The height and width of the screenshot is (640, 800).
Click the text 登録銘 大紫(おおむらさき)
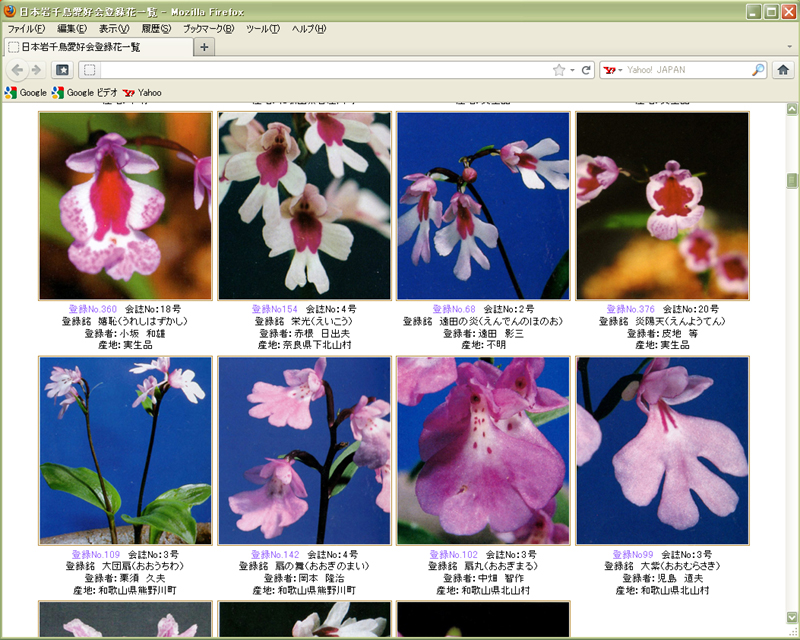[662, 566]
